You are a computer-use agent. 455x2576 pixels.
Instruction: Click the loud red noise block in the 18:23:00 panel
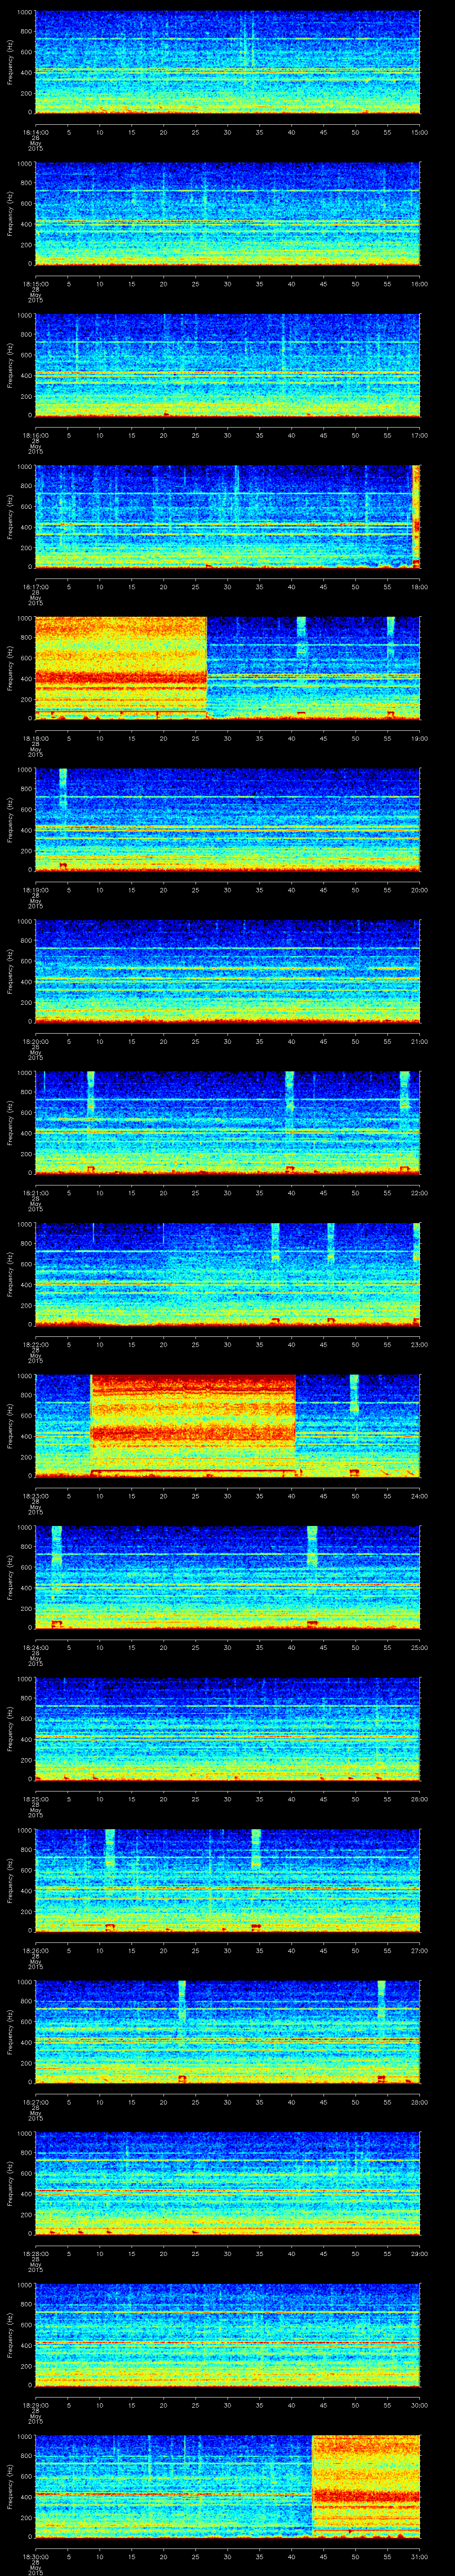click(x=193, y=1426)
